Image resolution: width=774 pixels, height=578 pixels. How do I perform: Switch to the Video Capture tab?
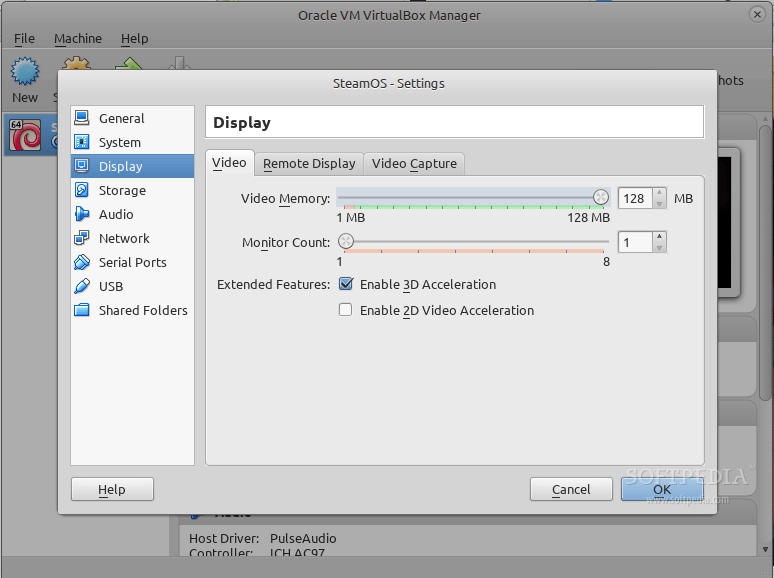click(x=414, y=163)
